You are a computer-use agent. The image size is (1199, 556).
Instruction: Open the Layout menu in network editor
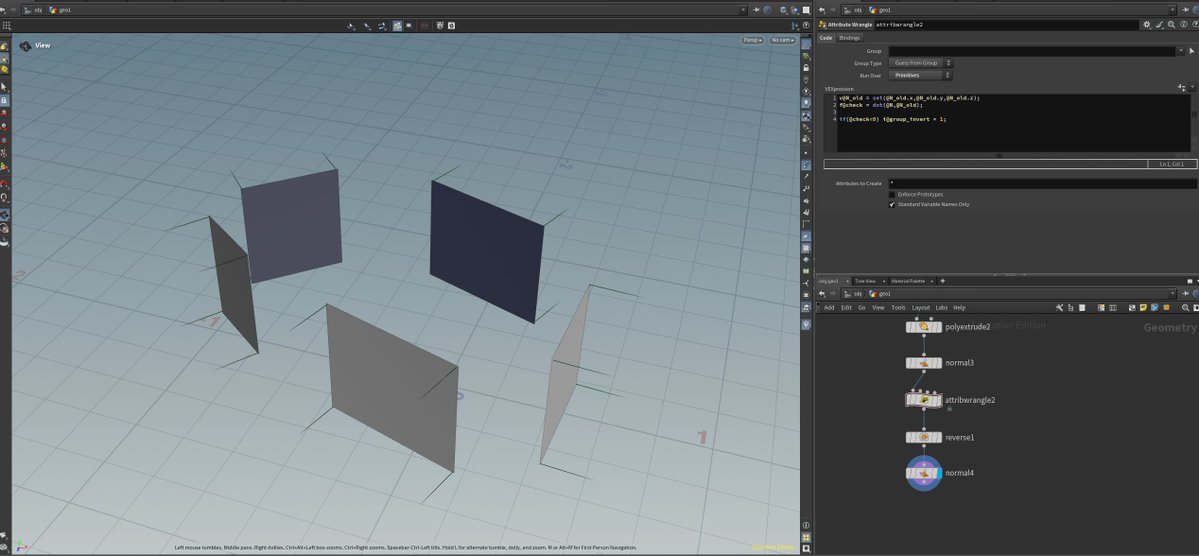click(921, 307)
